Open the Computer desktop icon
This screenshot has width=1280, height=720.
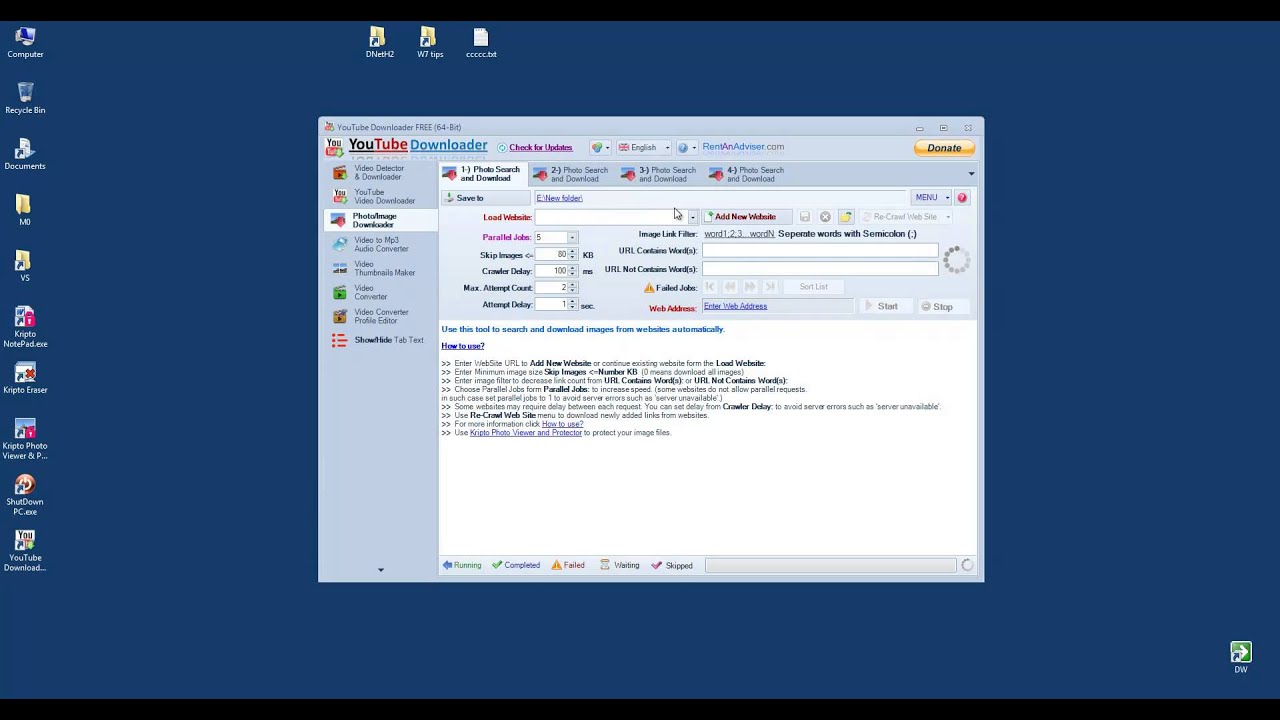(25, 43)
